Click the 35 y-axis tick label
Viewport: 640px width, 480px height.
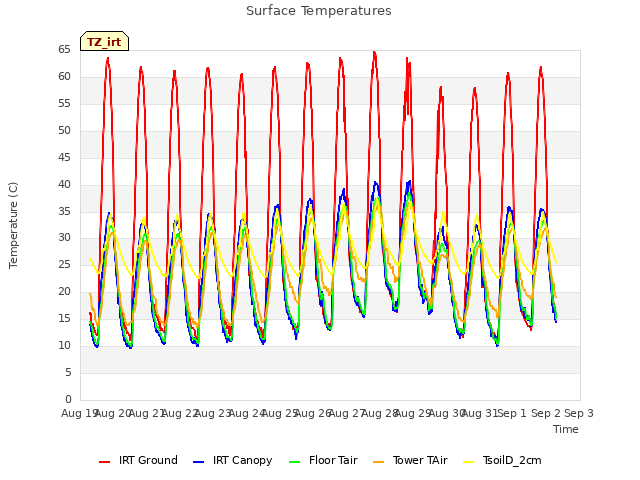64,211
